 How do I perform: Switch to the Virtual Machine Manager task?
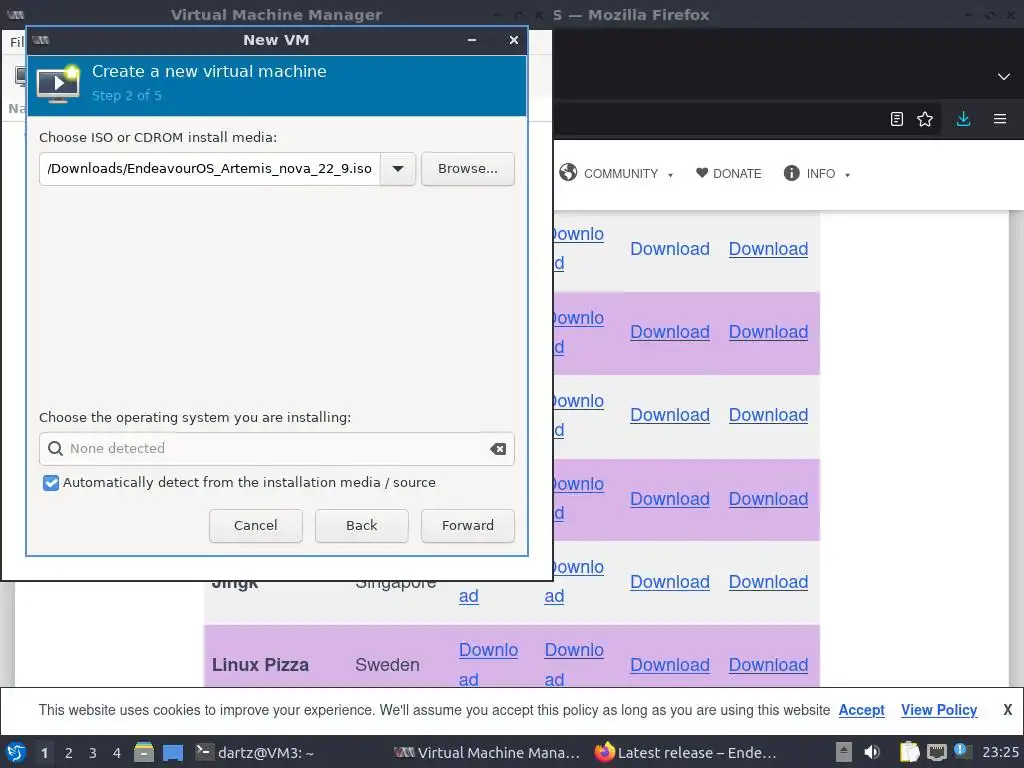[x=487, y=753]
